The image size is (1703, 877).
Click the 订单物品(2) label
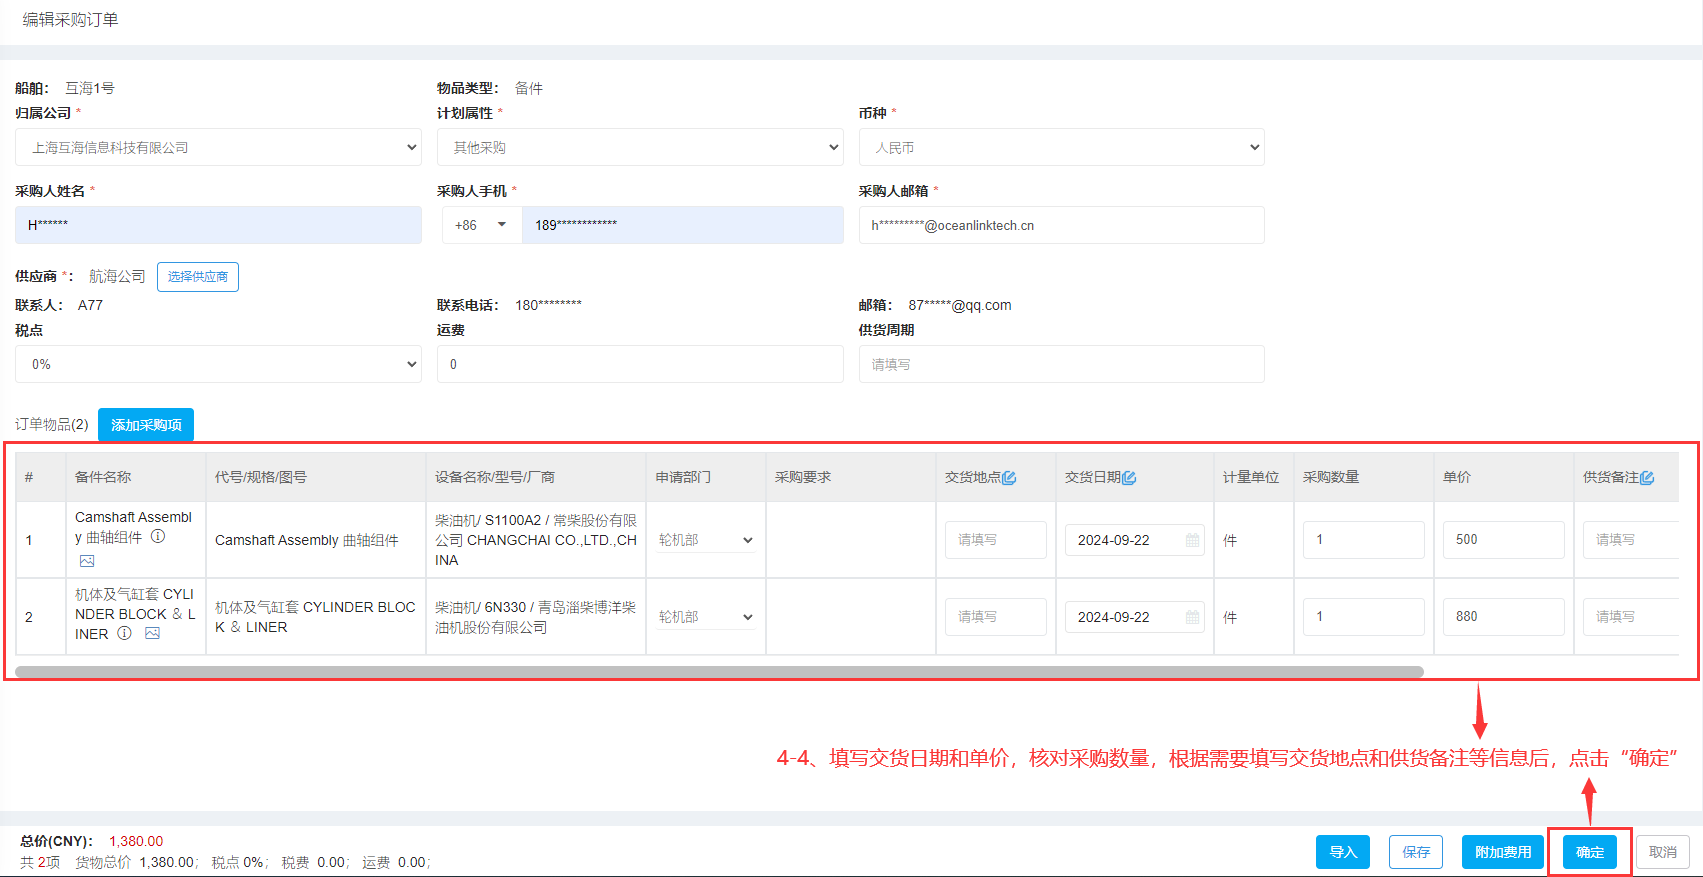click(52, 425)
